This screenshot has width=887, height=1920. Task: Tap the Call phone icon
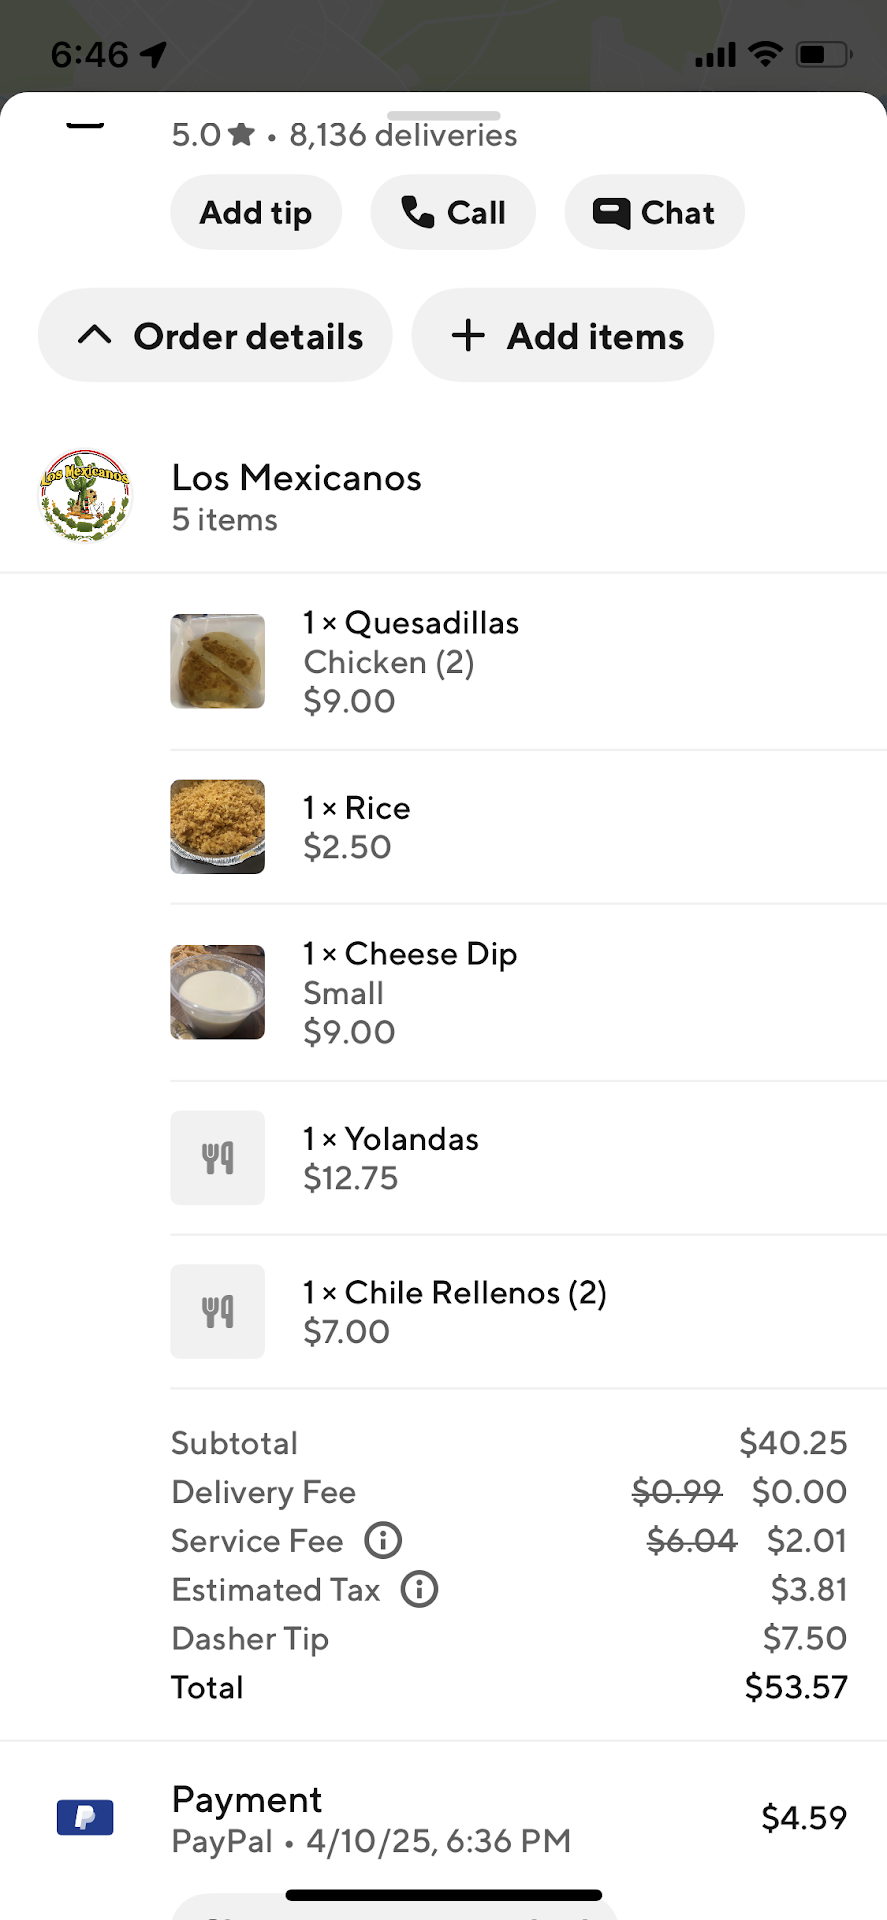tap(417, 212)
